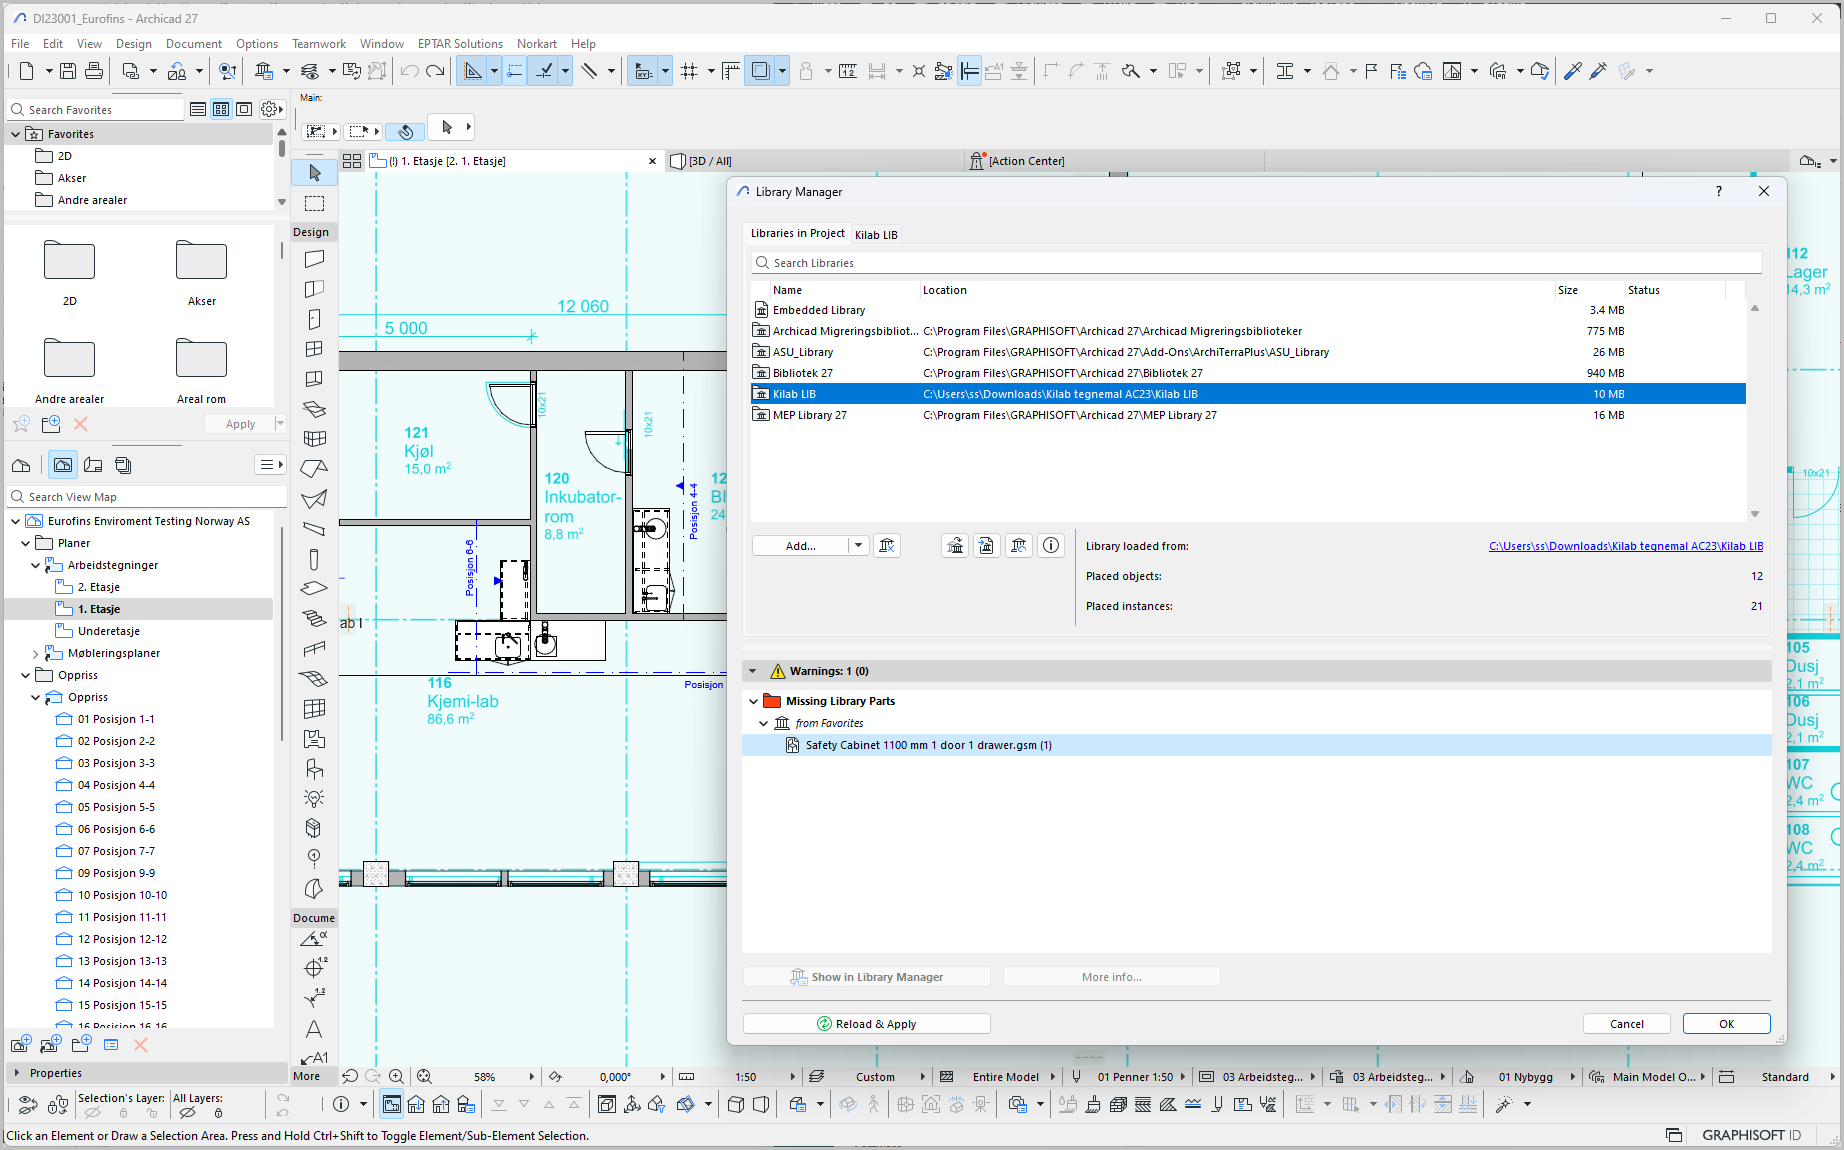Click the Print icon in toolbar
The height and width of the screenshot is (1150, 1844).
(94, 71)
